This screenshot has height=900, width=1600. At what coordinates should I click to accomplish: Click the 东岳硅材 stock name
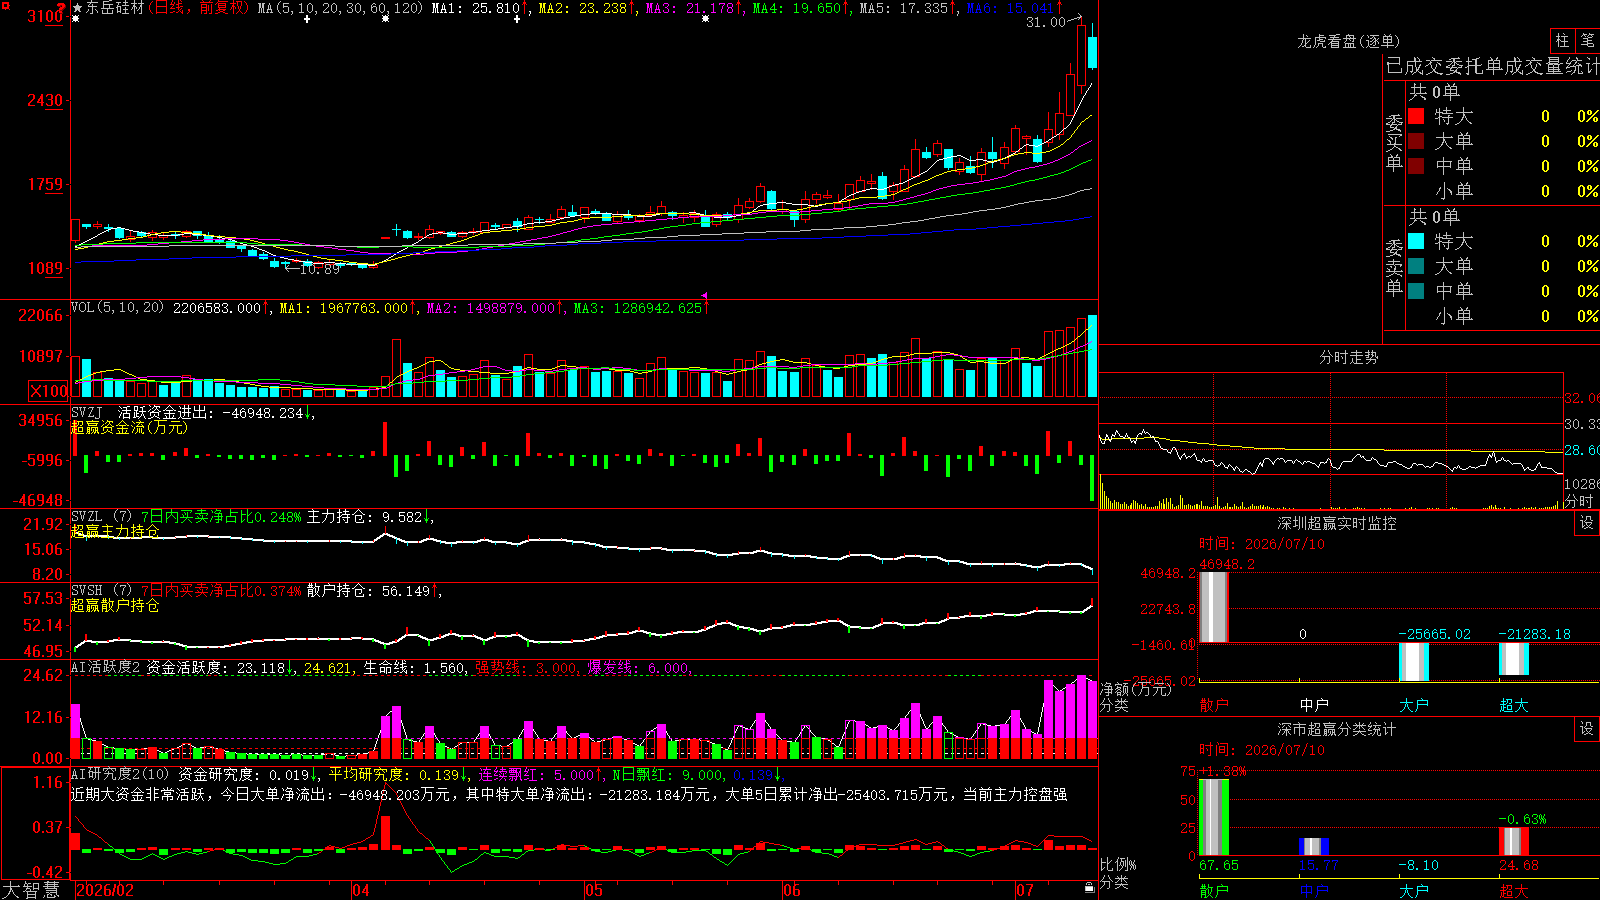[115, 8]
